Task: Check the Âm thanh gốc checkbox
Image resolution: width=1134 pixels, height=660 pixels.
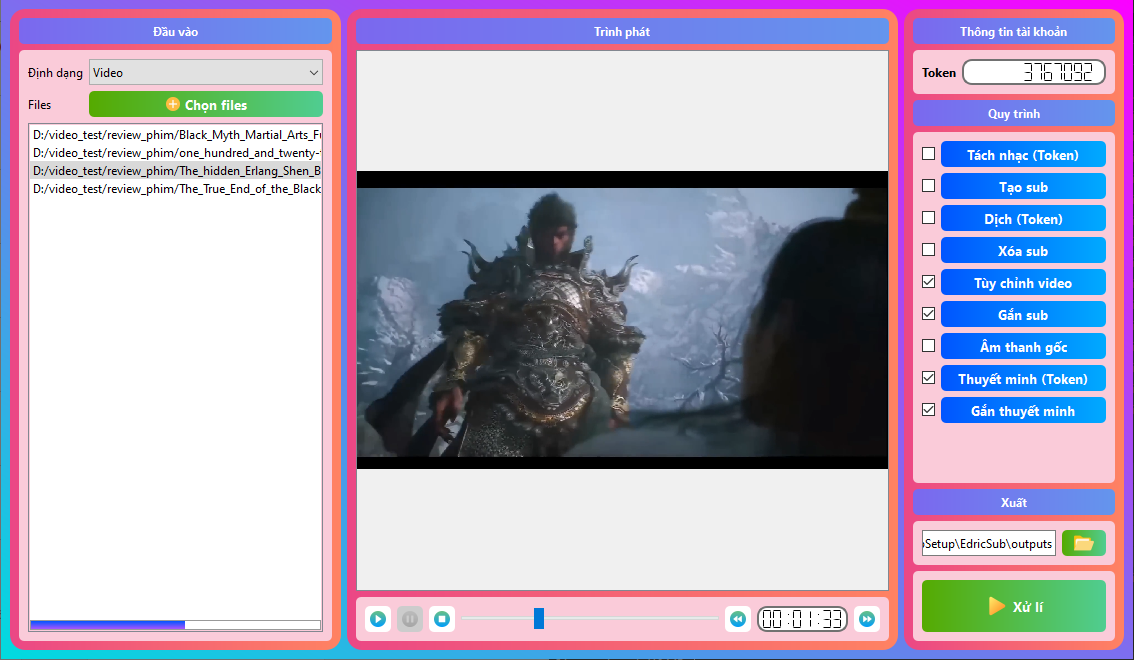Action: pyautogui.click(x=927, y=346)
